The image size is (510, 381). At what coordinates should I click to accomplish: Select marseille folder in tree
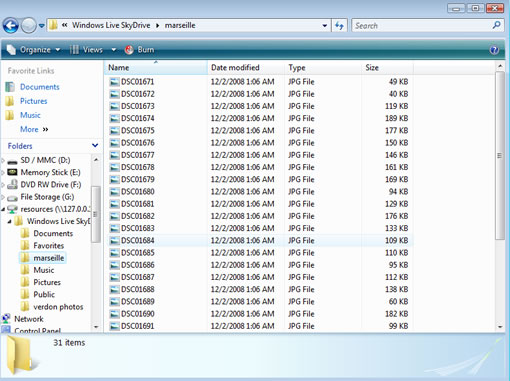tap(49, 258)
